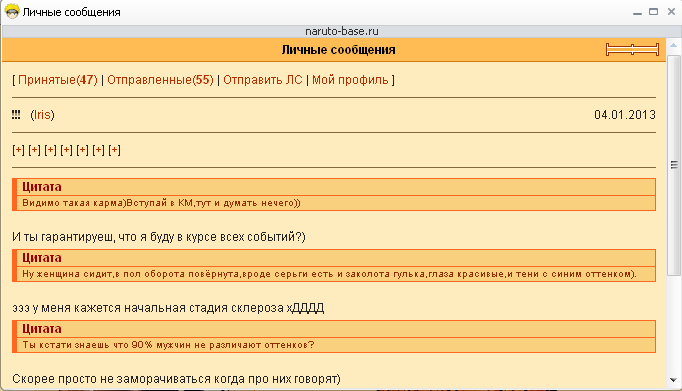Open the Отправленные(55) sent messages link
Viewport: 682px width, 391px height.
[160, 80]
